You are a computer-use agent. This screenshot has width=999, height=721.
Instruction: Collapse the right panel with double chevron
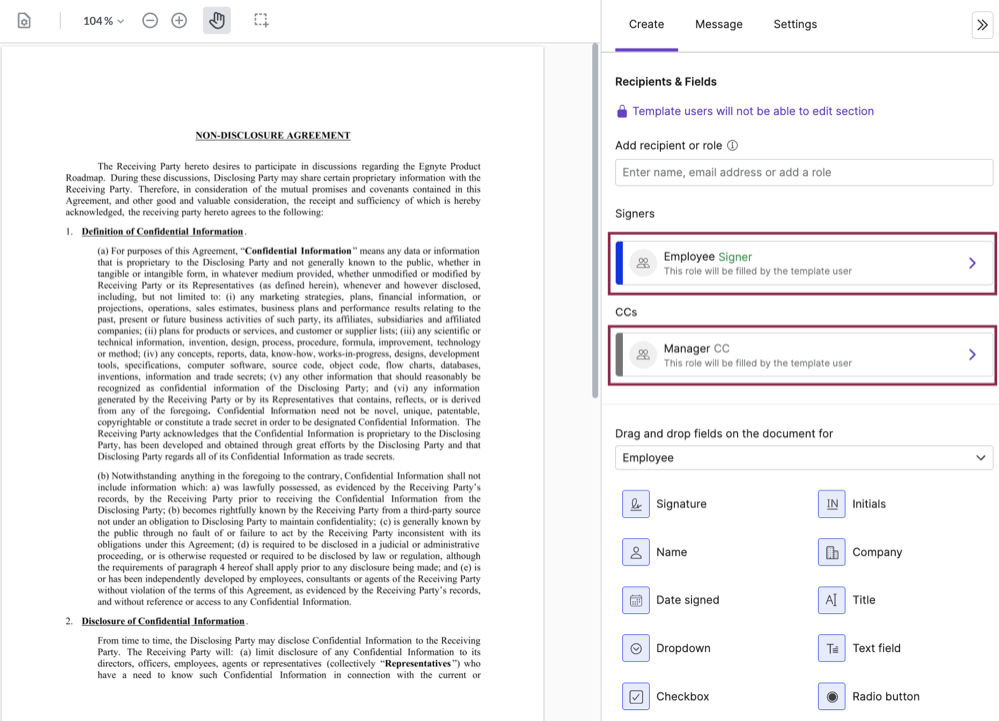pyautogui.click(x=981, y=25)
